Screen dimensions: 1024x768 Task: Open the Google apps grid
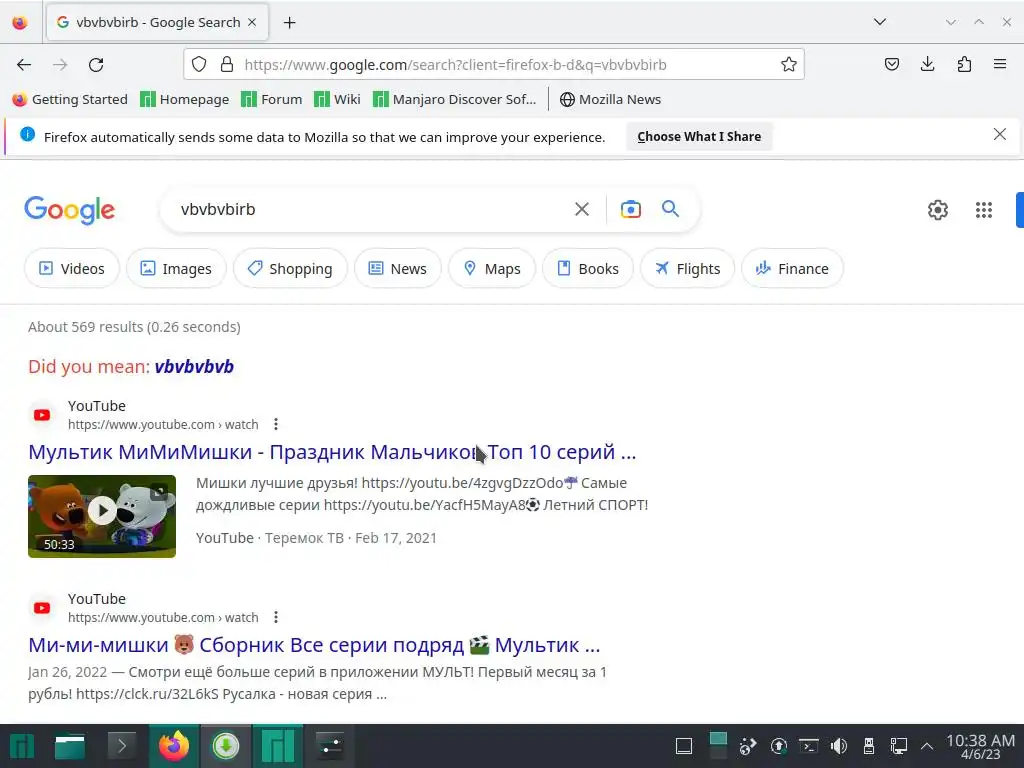tap(984, 210)
